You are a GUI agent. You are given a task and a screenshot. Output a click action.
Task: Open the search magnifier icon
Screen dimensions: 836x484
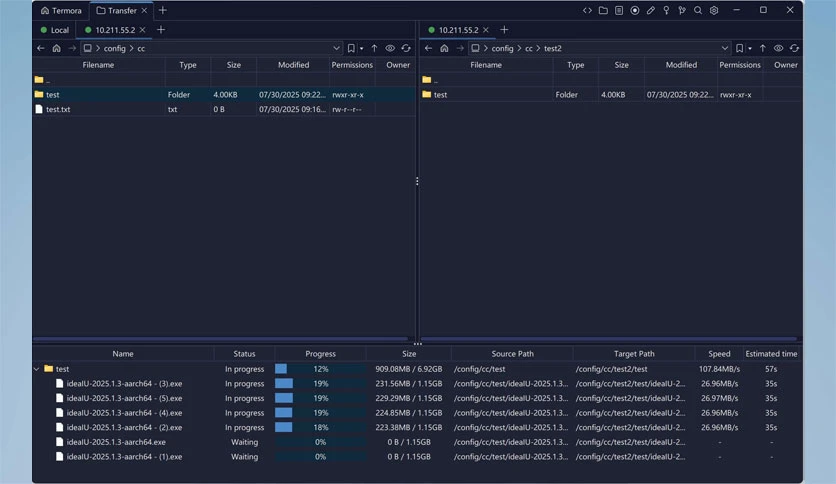pos(698,10)
